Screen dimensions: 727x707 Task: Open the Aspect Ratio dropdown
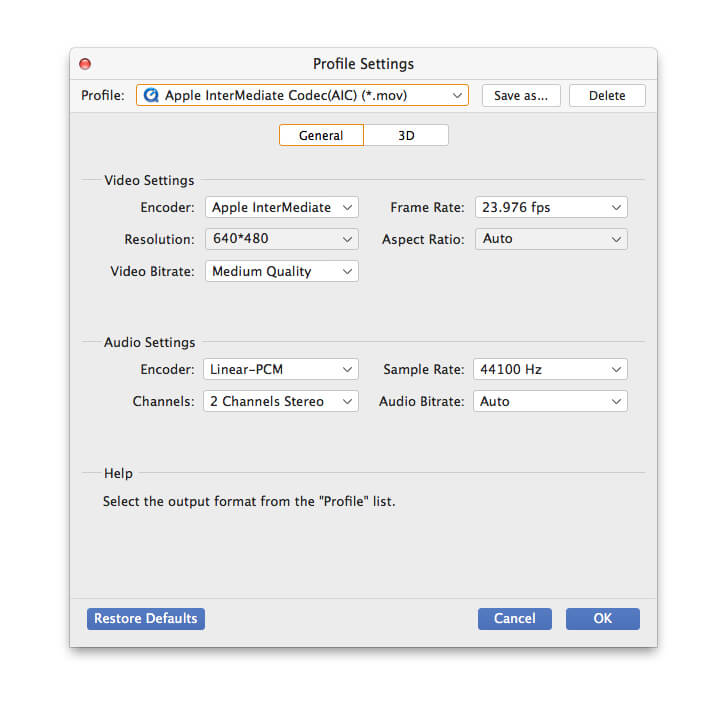[x=551, y=239]
